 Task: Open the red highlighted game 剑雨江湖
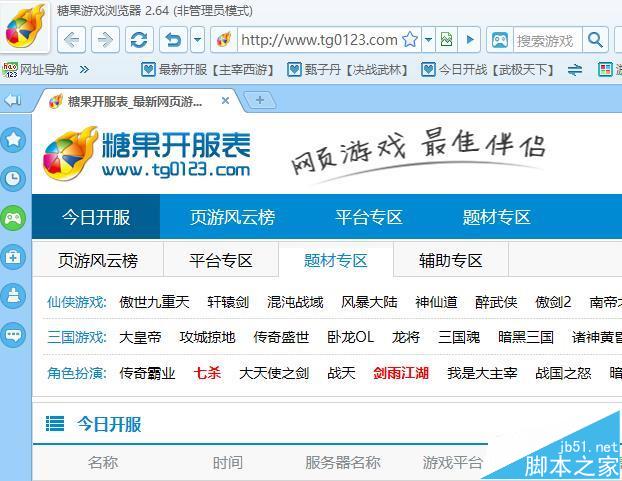(401, 373)
